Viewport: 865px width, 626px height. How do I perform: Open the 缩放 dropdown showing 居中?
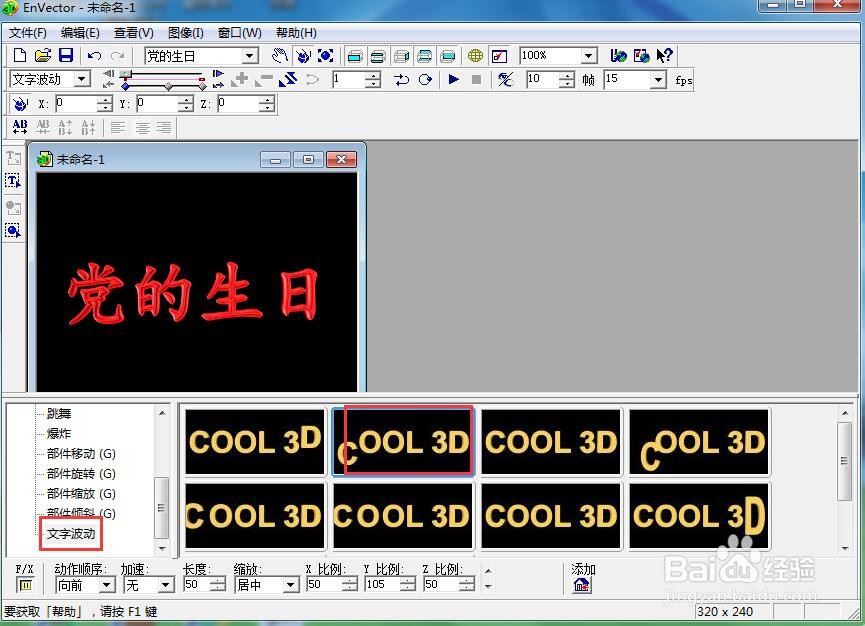click(x=291, y=585)
